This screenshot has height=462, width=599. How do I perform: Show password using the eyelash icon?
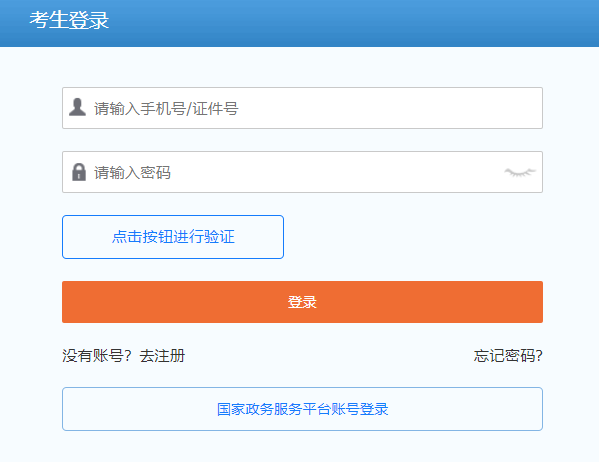click(520, 172)
